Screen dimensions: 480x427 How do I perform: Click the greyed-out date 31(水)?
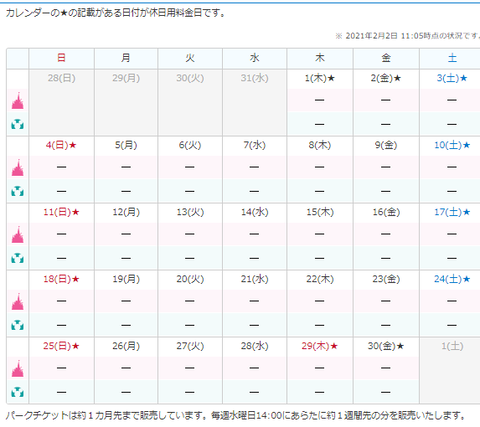pyautogui.click(x=254, y=78)
